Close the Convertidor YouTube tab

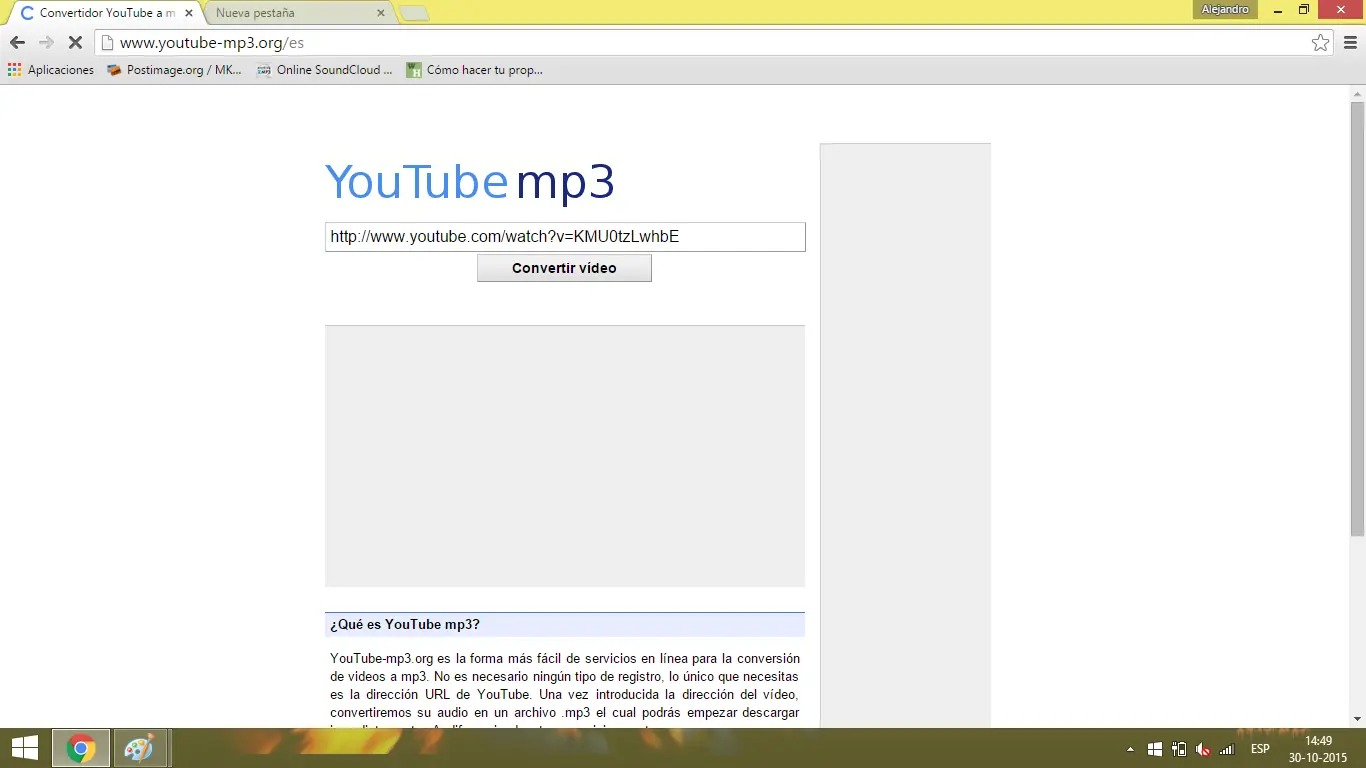pos(189,13)
